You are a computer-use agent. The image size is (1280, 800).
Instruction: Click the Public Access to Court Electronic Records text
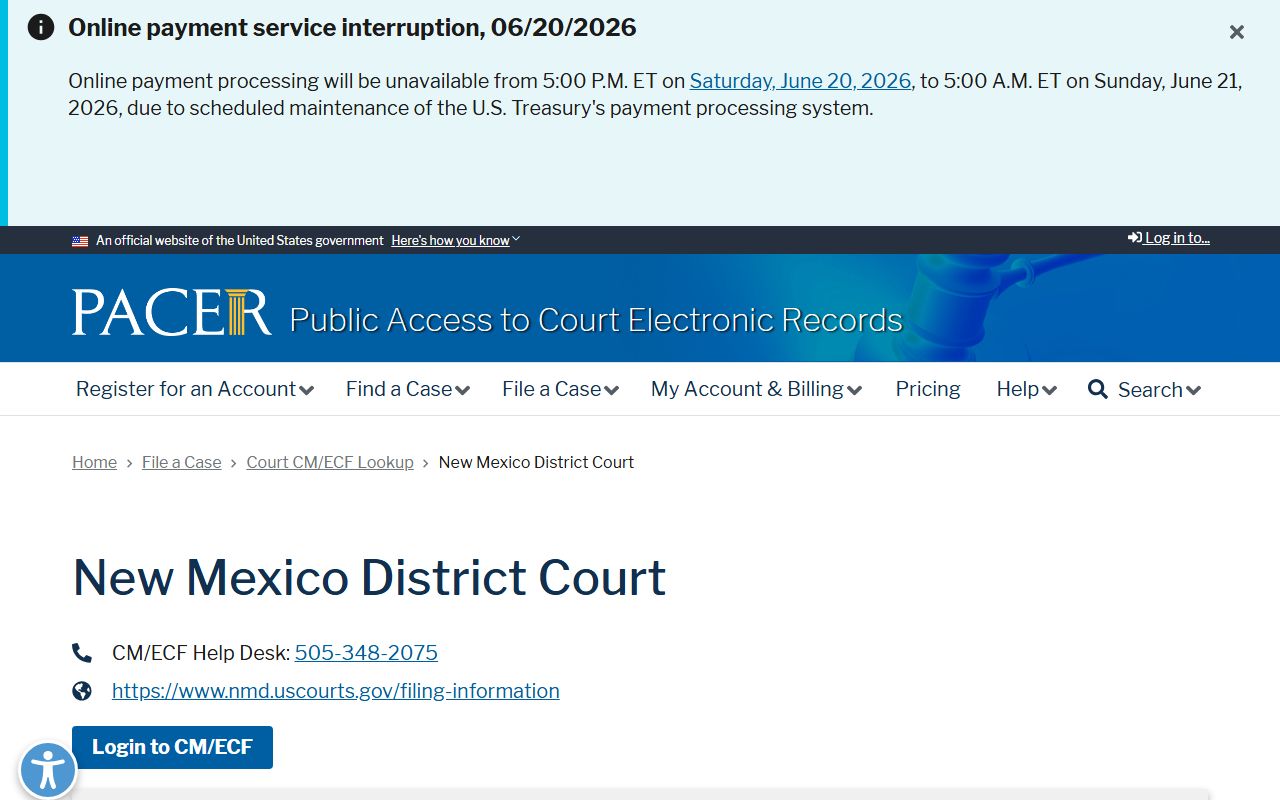(596, 320)
